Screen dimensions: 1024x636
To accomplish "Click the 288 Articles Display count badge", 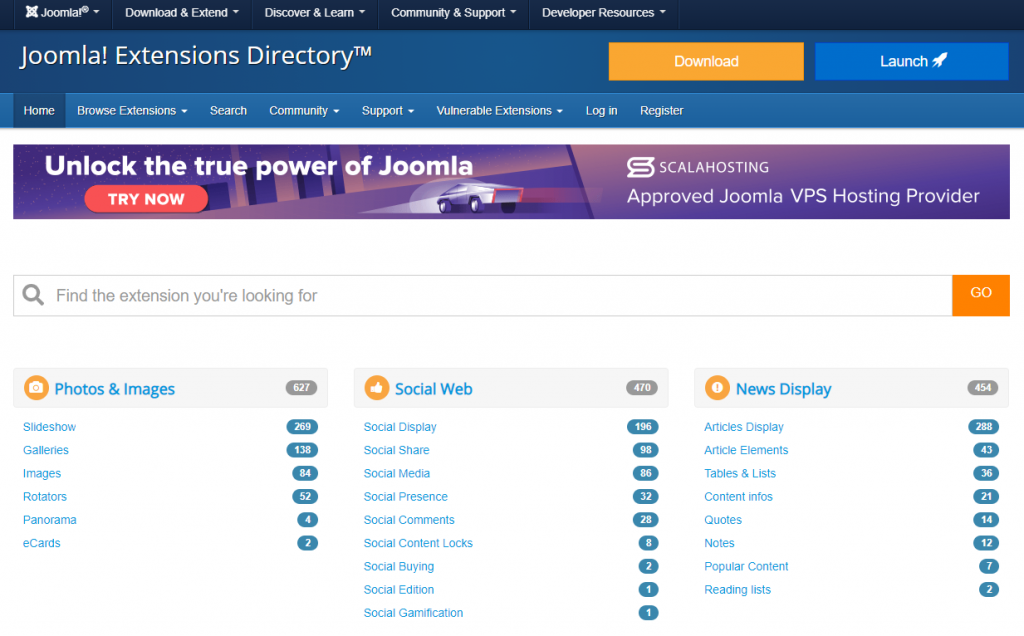I will (x=984, y=426).
